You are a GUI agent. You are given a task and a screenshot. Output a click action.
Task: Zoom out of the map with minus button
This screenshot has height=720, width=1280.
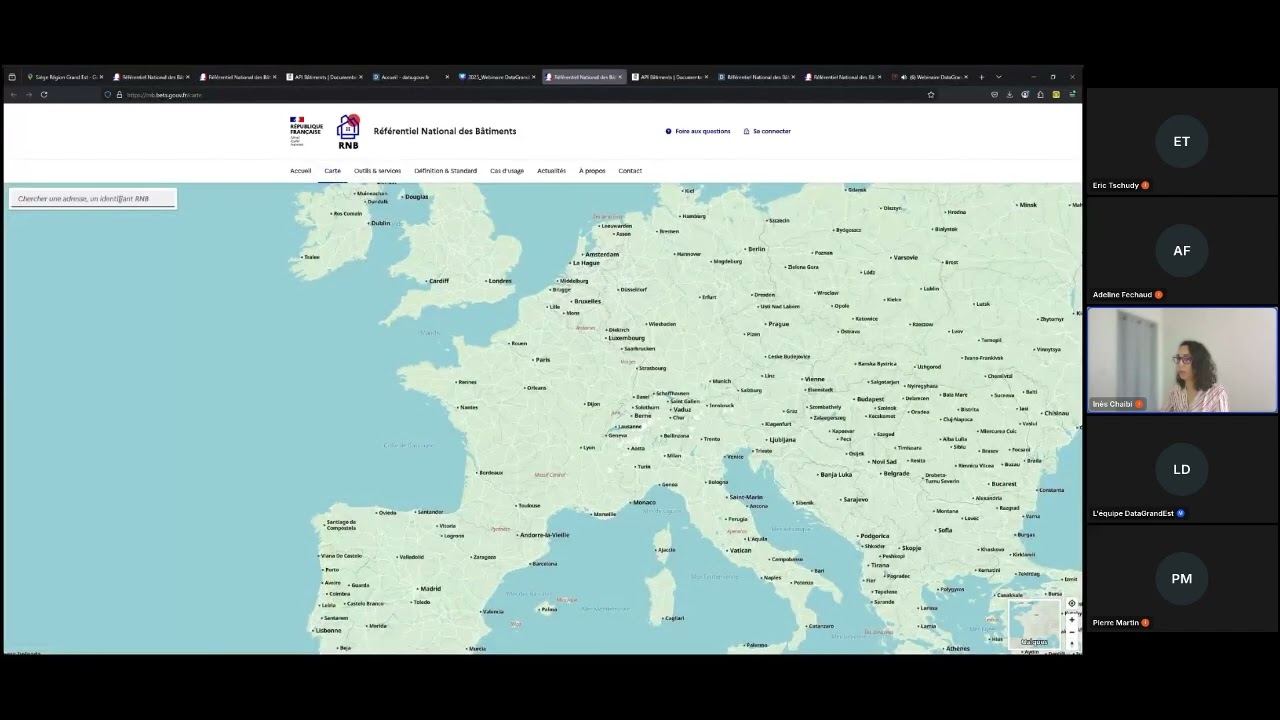(x=1072, y=632)
